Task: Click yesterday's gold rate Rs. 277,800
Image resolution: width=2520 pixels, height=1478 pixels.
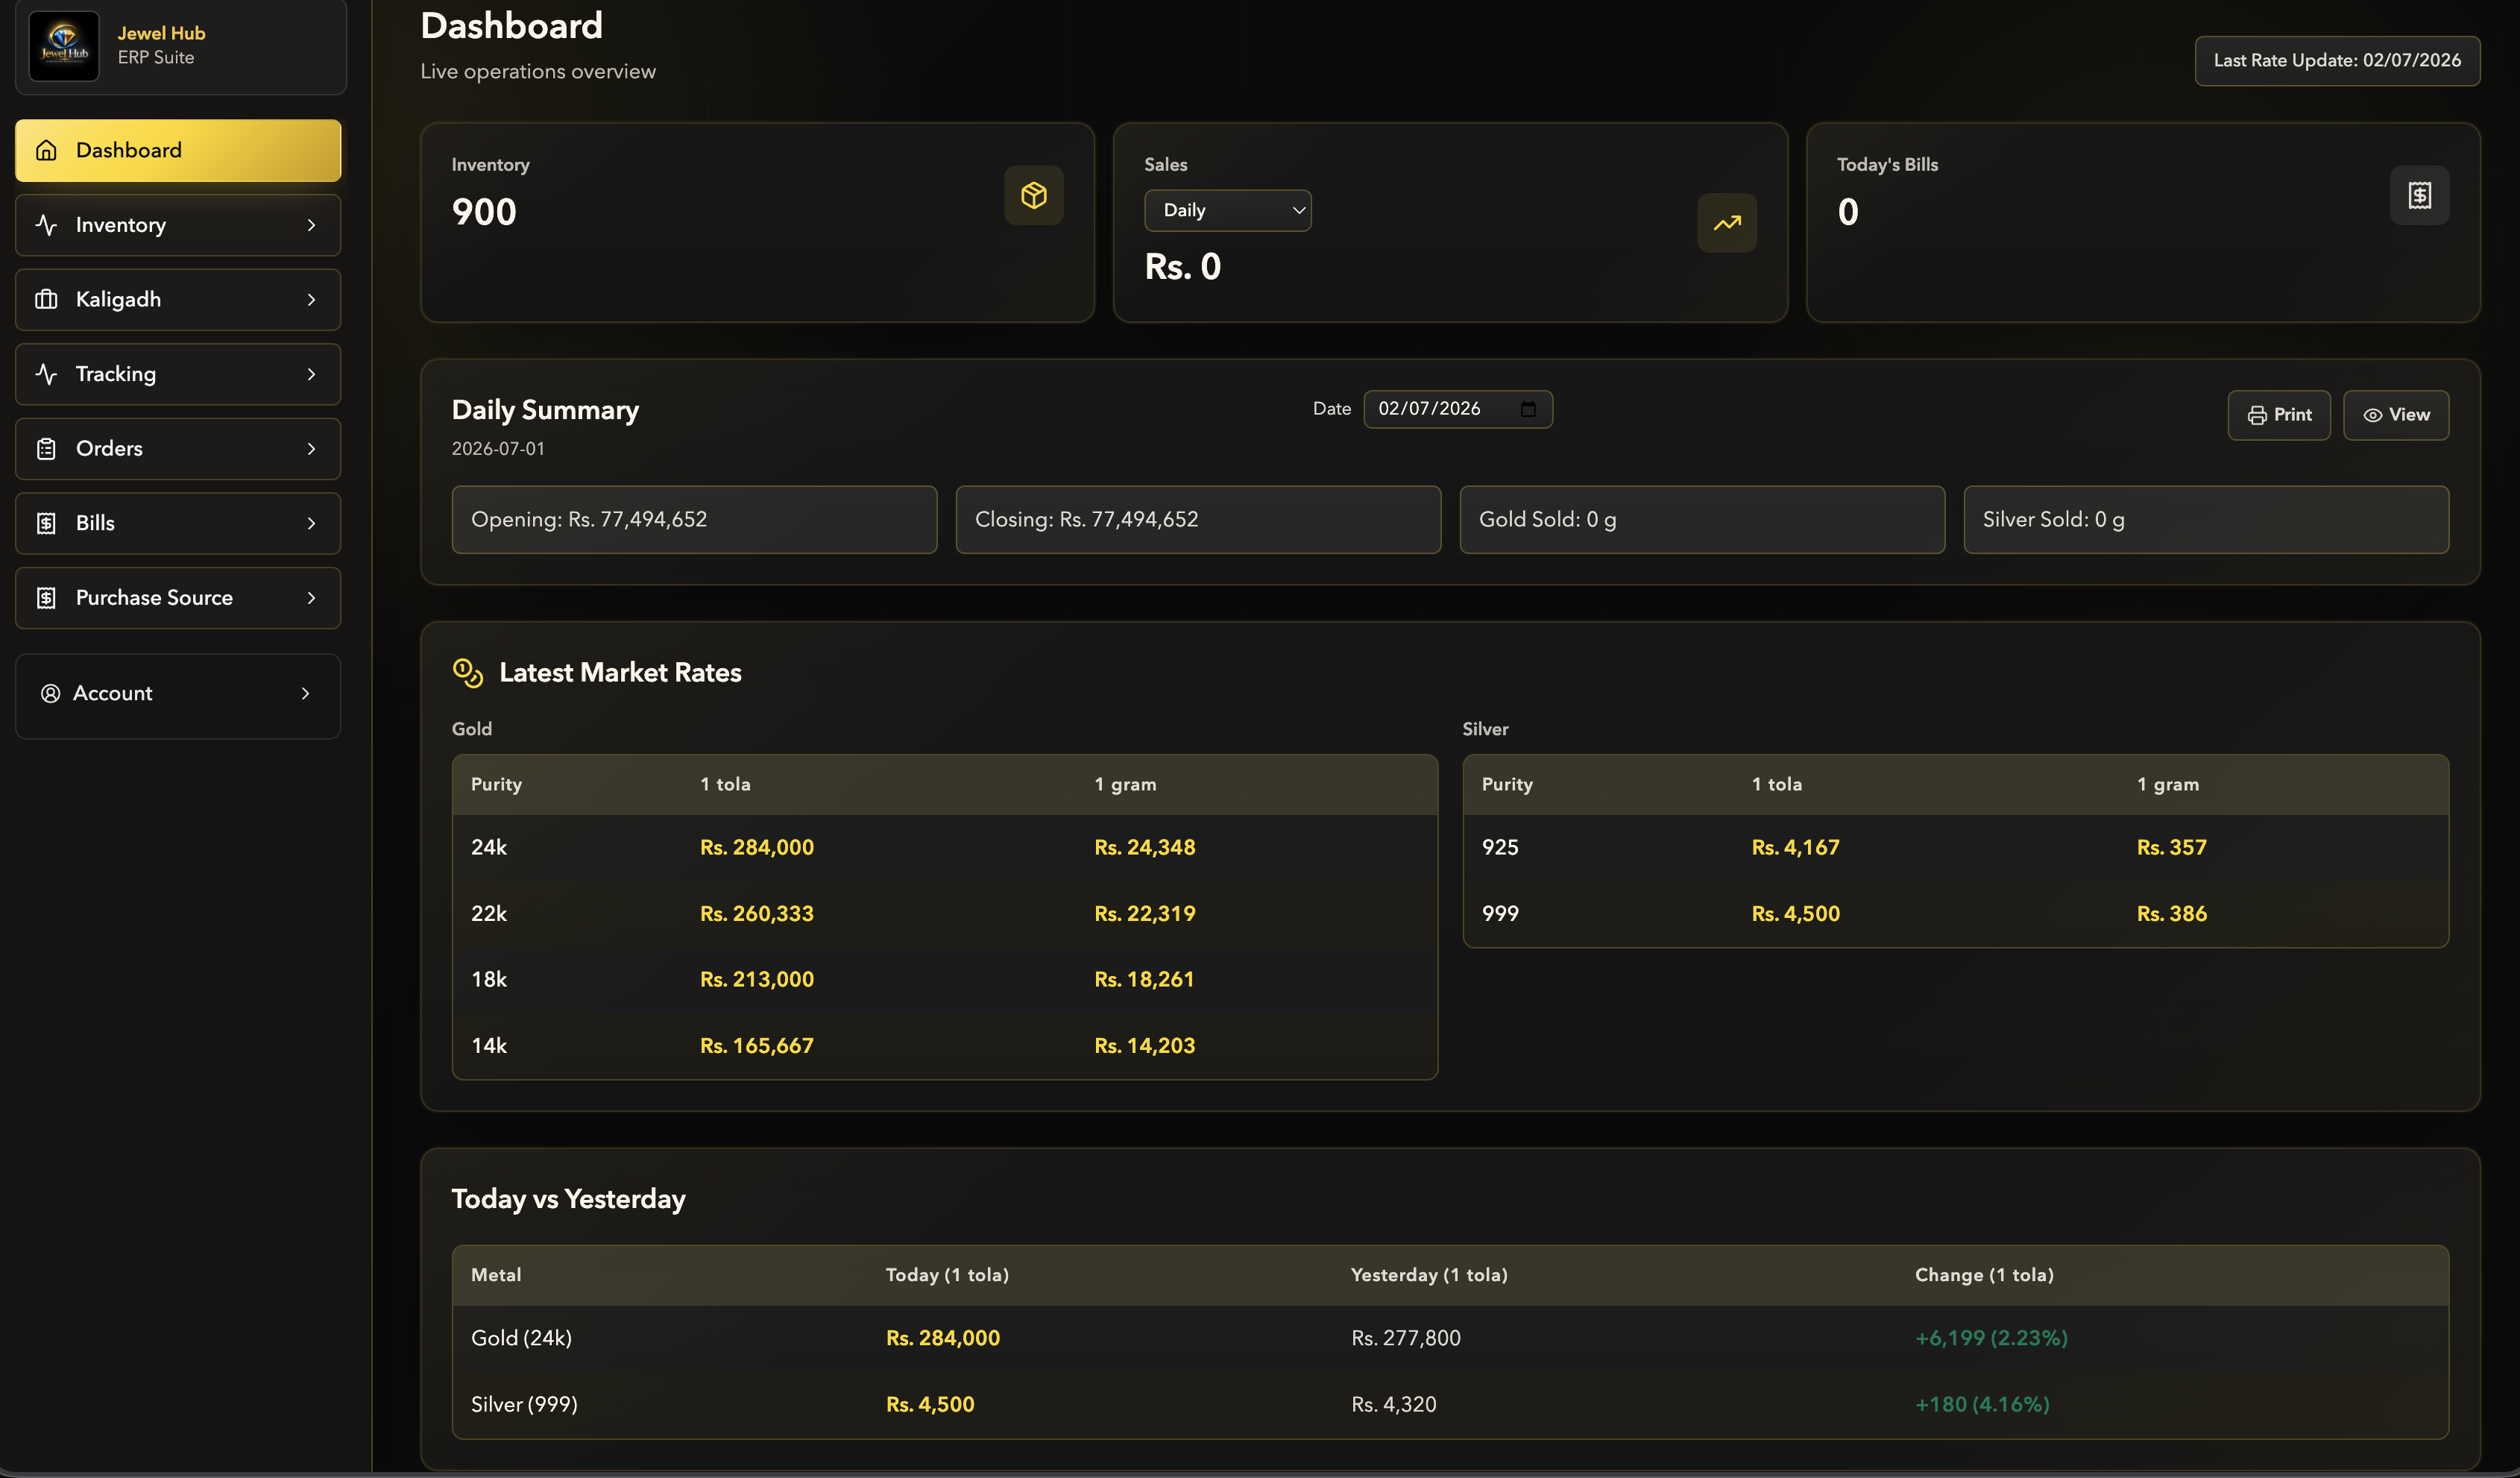Action: [x=1405, y=1338]
